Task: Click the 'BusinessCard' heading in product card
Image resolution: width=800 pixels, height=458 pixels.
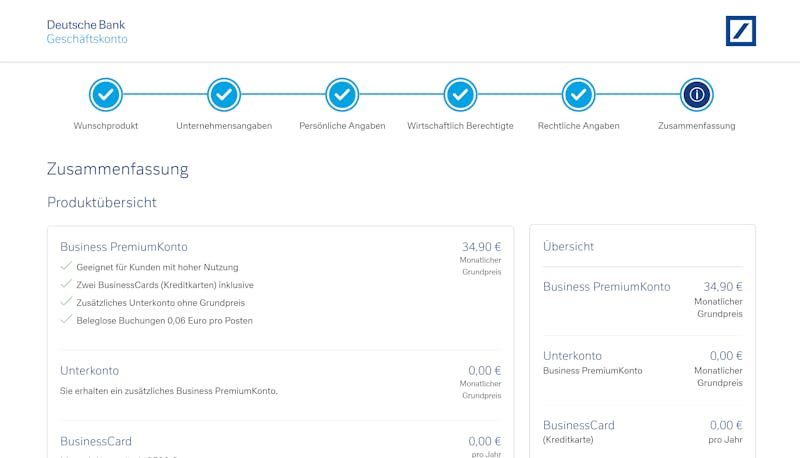Action: point(96,441)
